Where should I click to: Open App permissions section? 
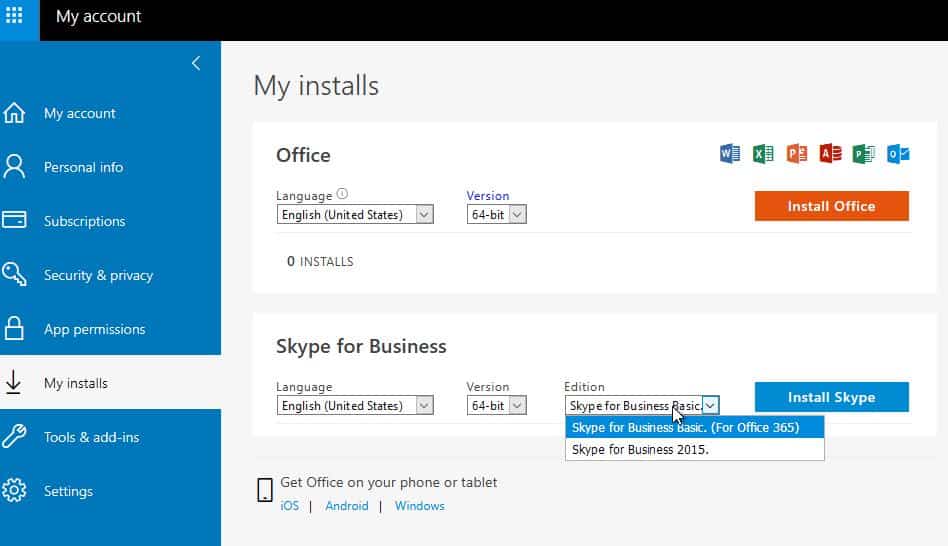[x=94, y=329]
